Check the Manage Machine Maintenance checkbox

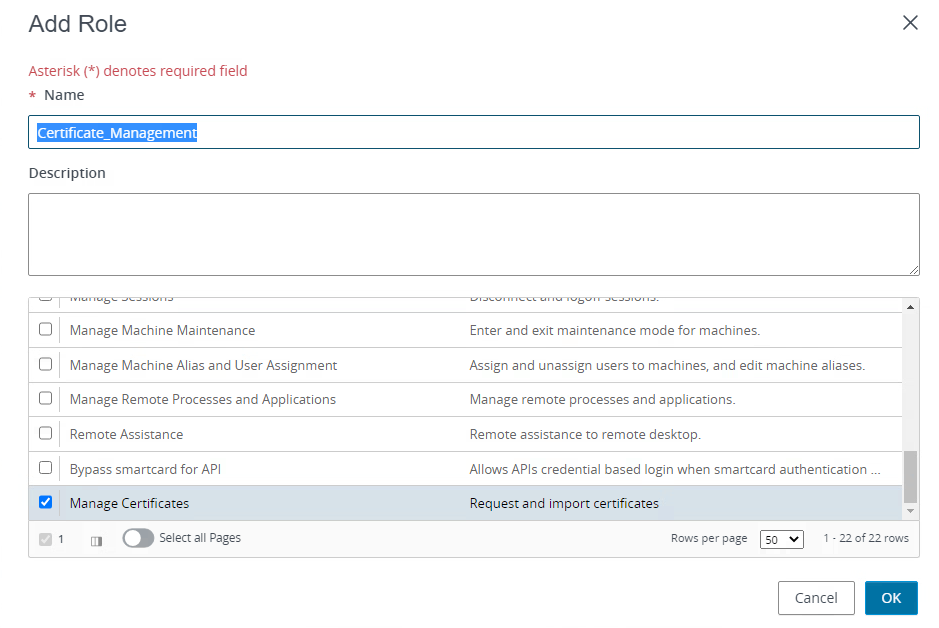pos(46,329)
